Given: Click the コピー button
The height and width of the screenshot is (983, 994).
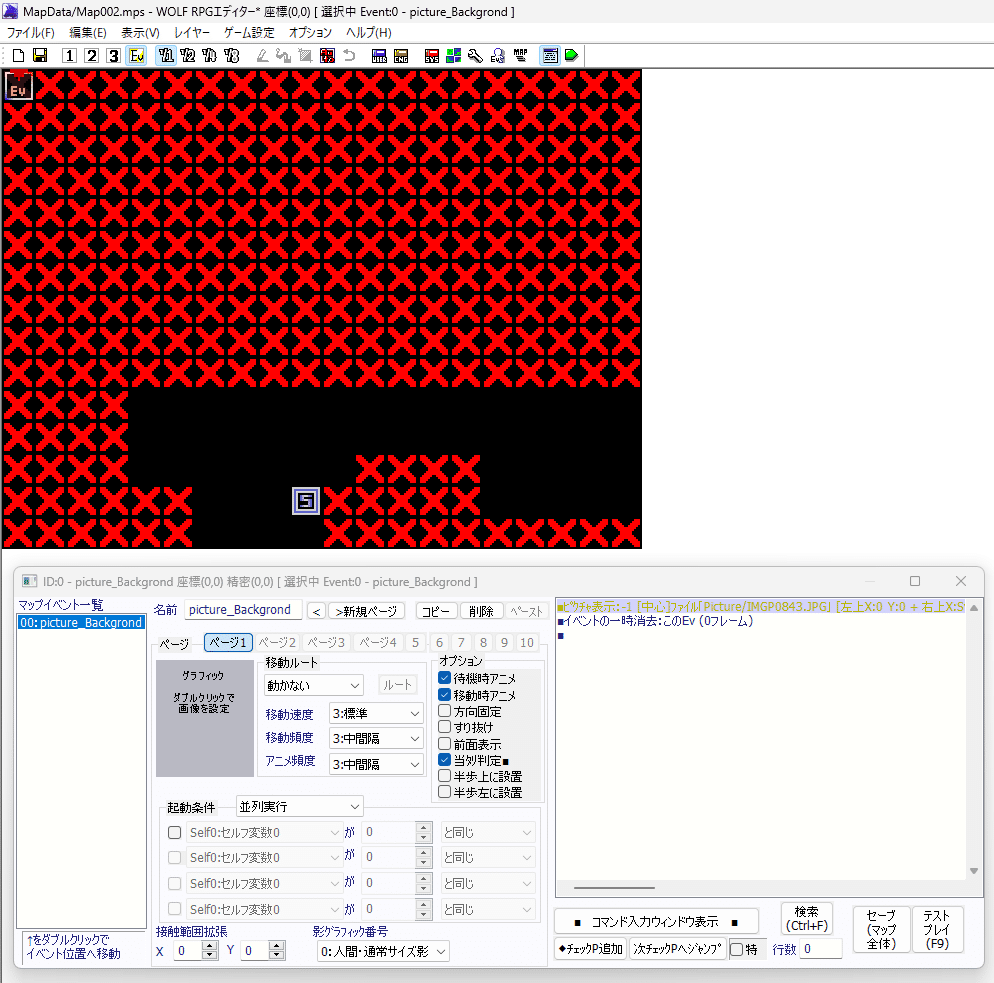Looking at the screenshot, I should click(436, 611).
